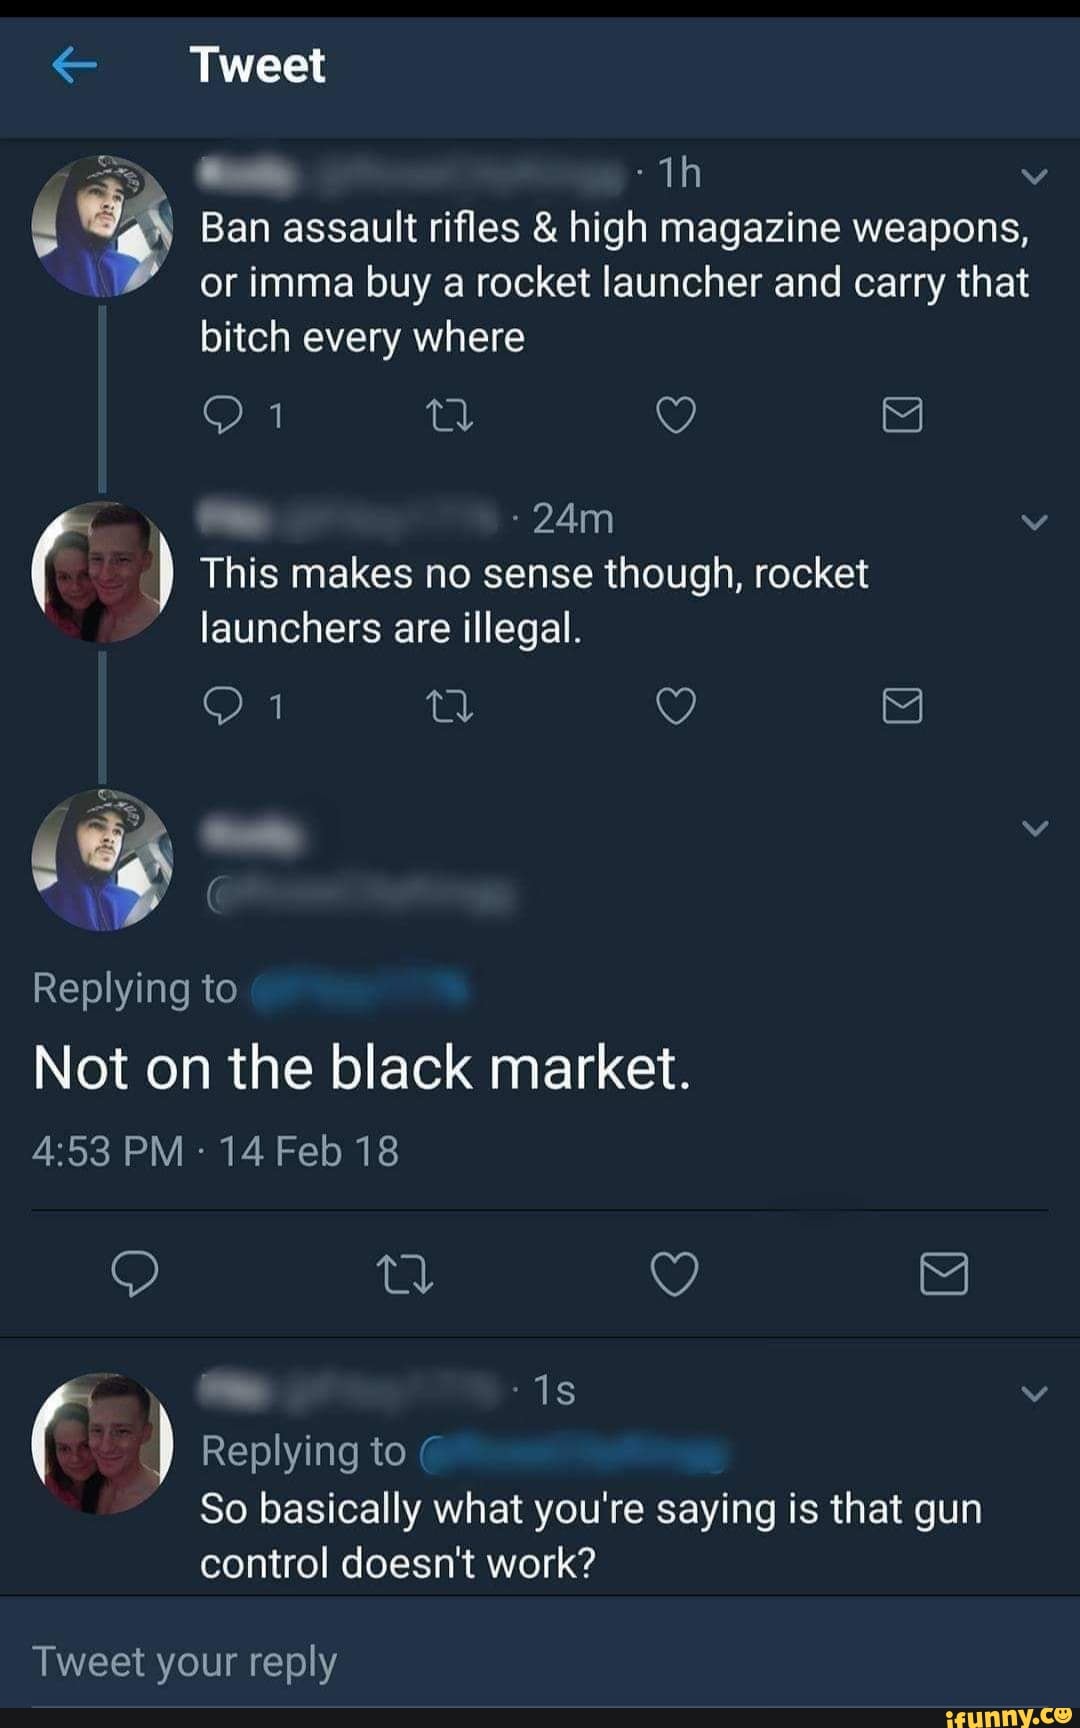Like the 'Ban assault rifles' tweet

tap(676, 415)
